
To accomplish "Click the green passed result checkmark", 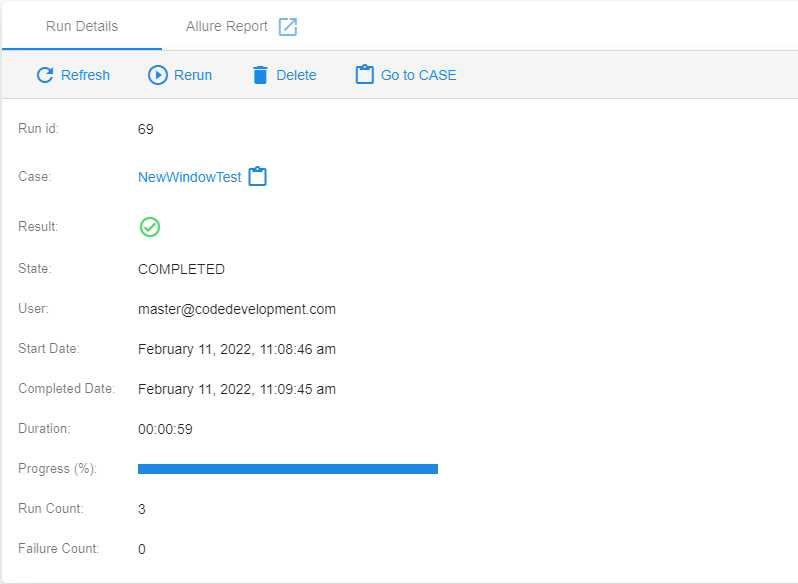I will coord(150,227).
